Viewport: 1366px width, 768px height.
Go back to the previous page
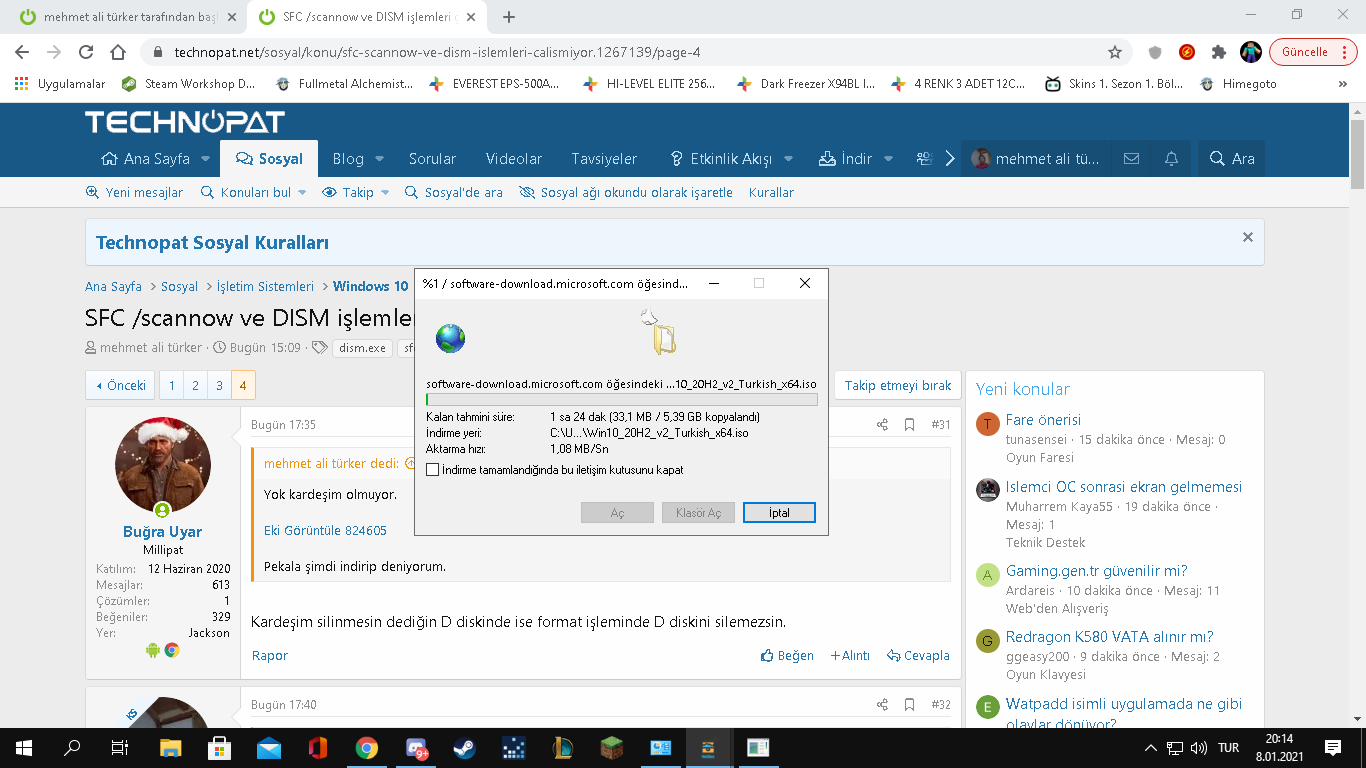click(x=22, y=52)
